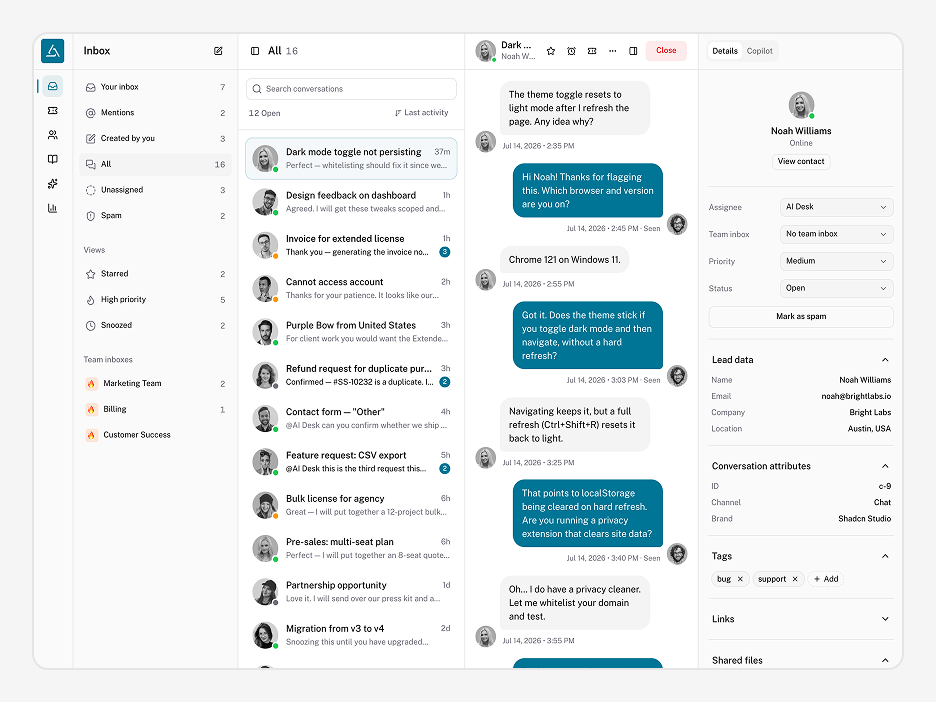The image size is (936, 702).
Task: Open the Customer Success team inbox
Action: point(155,435)
